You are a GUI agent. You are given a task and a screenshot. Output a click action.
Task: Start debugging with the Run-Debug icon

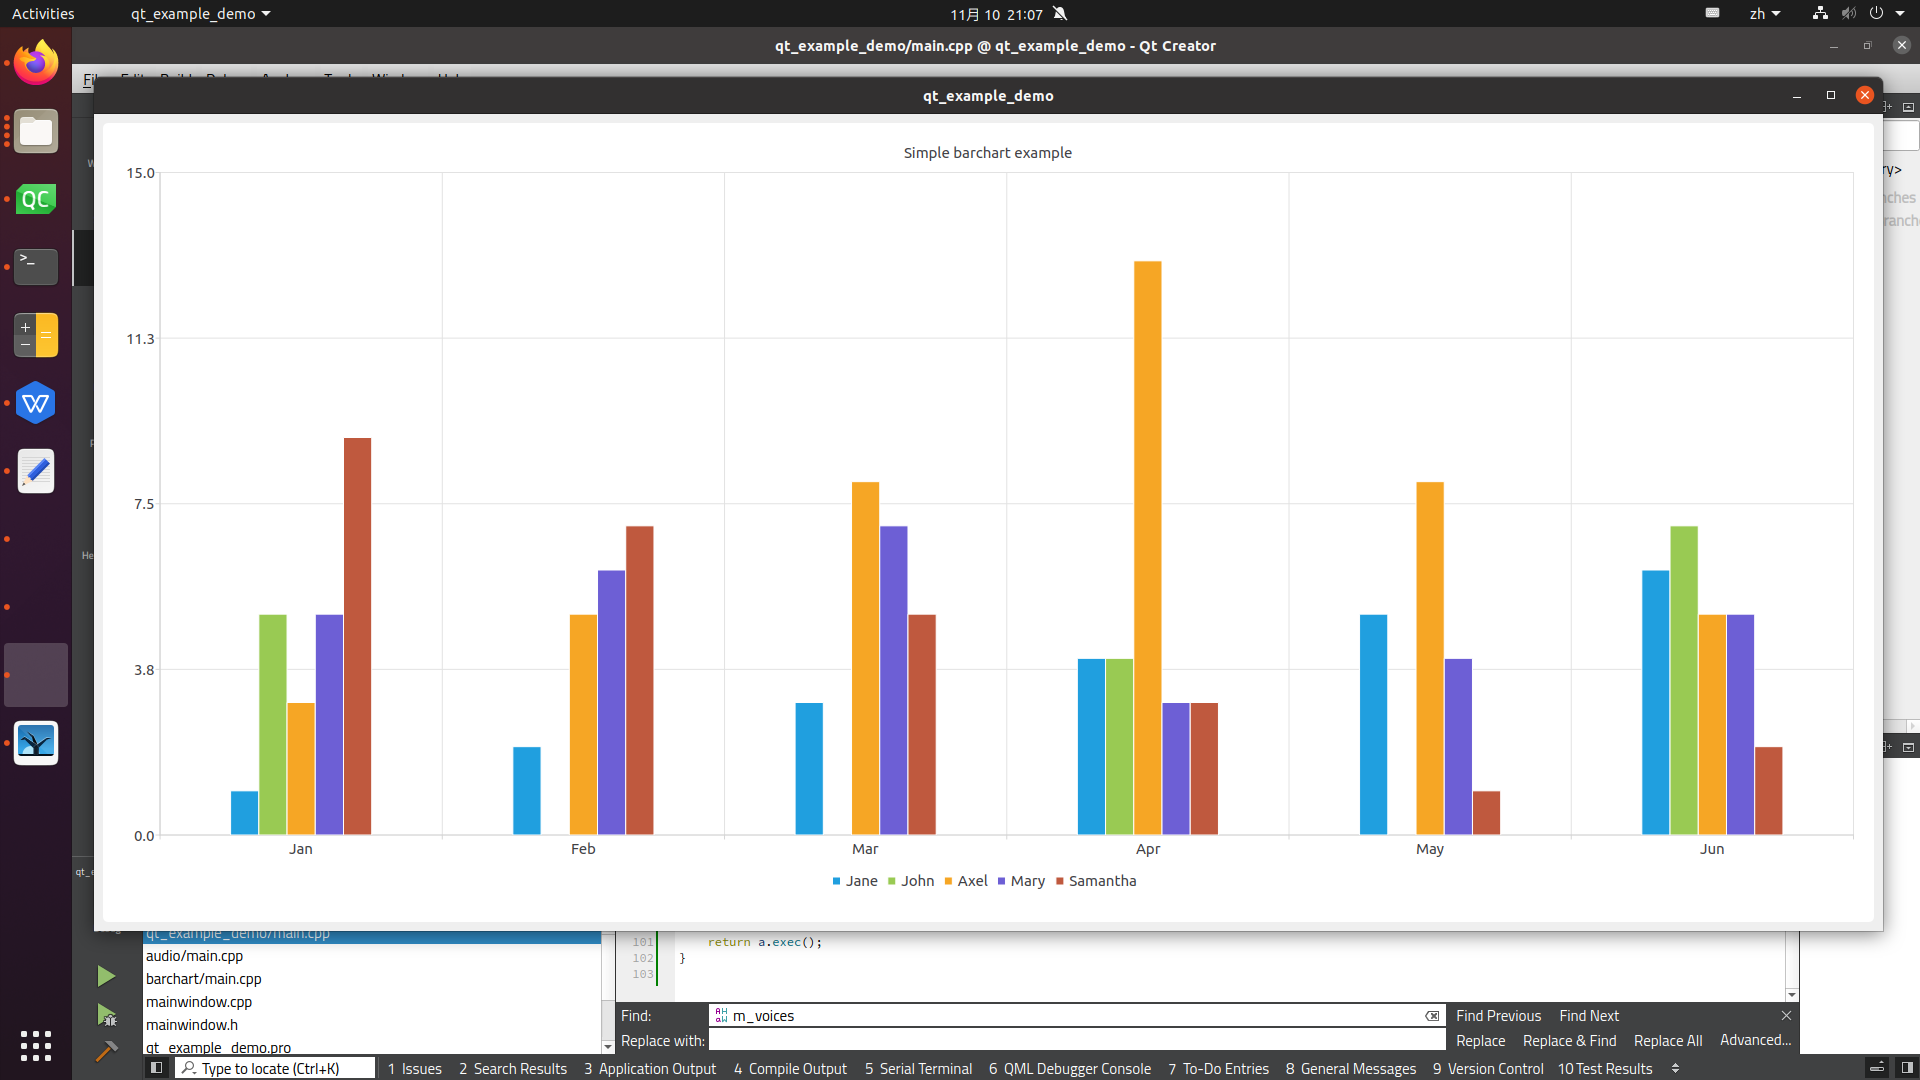pos(106,1015)
